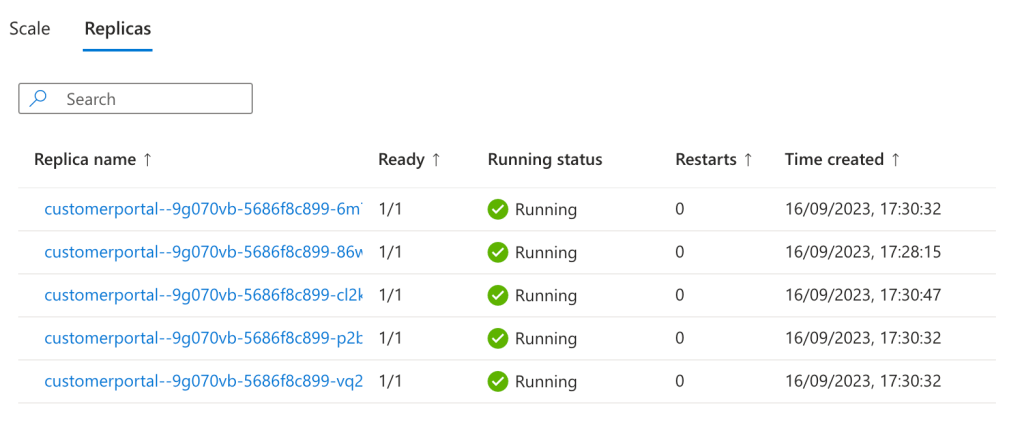Switch to the Scale tab

click(30, 29)
